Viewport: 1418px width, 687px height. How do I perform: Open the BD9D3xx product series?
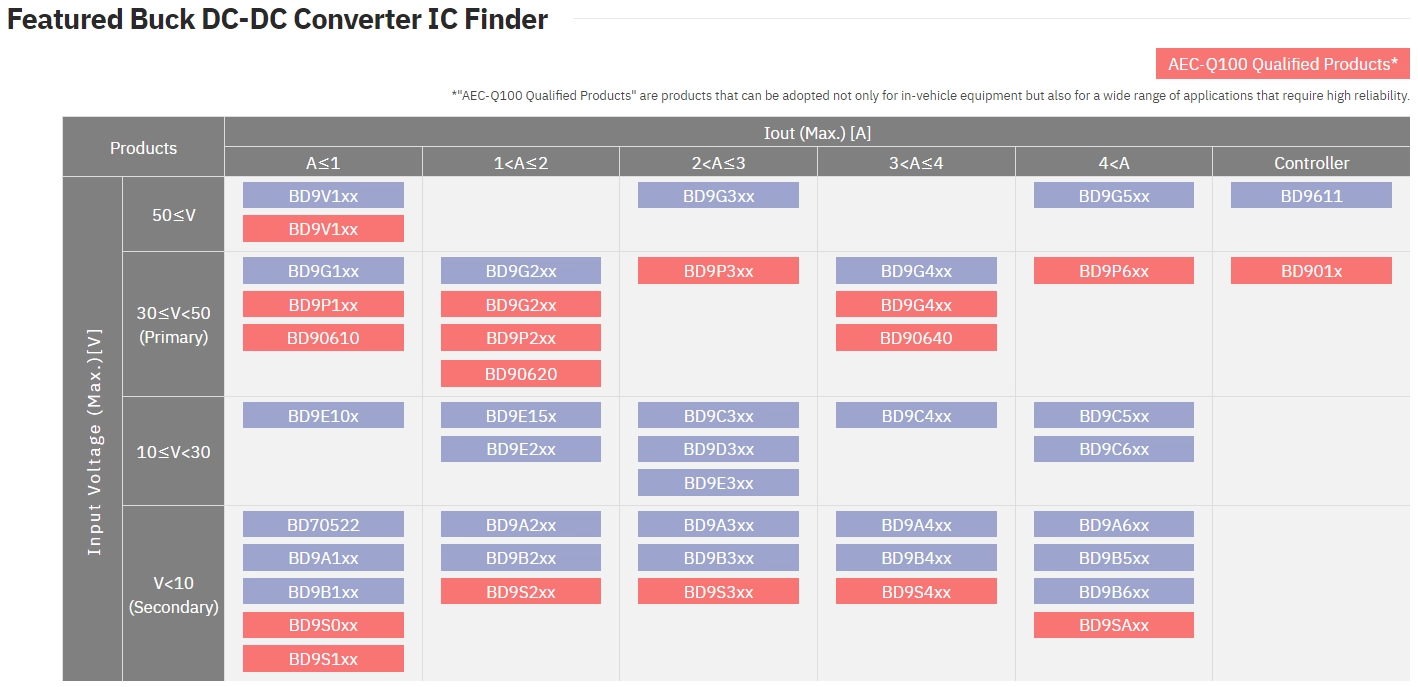point(718,449)
